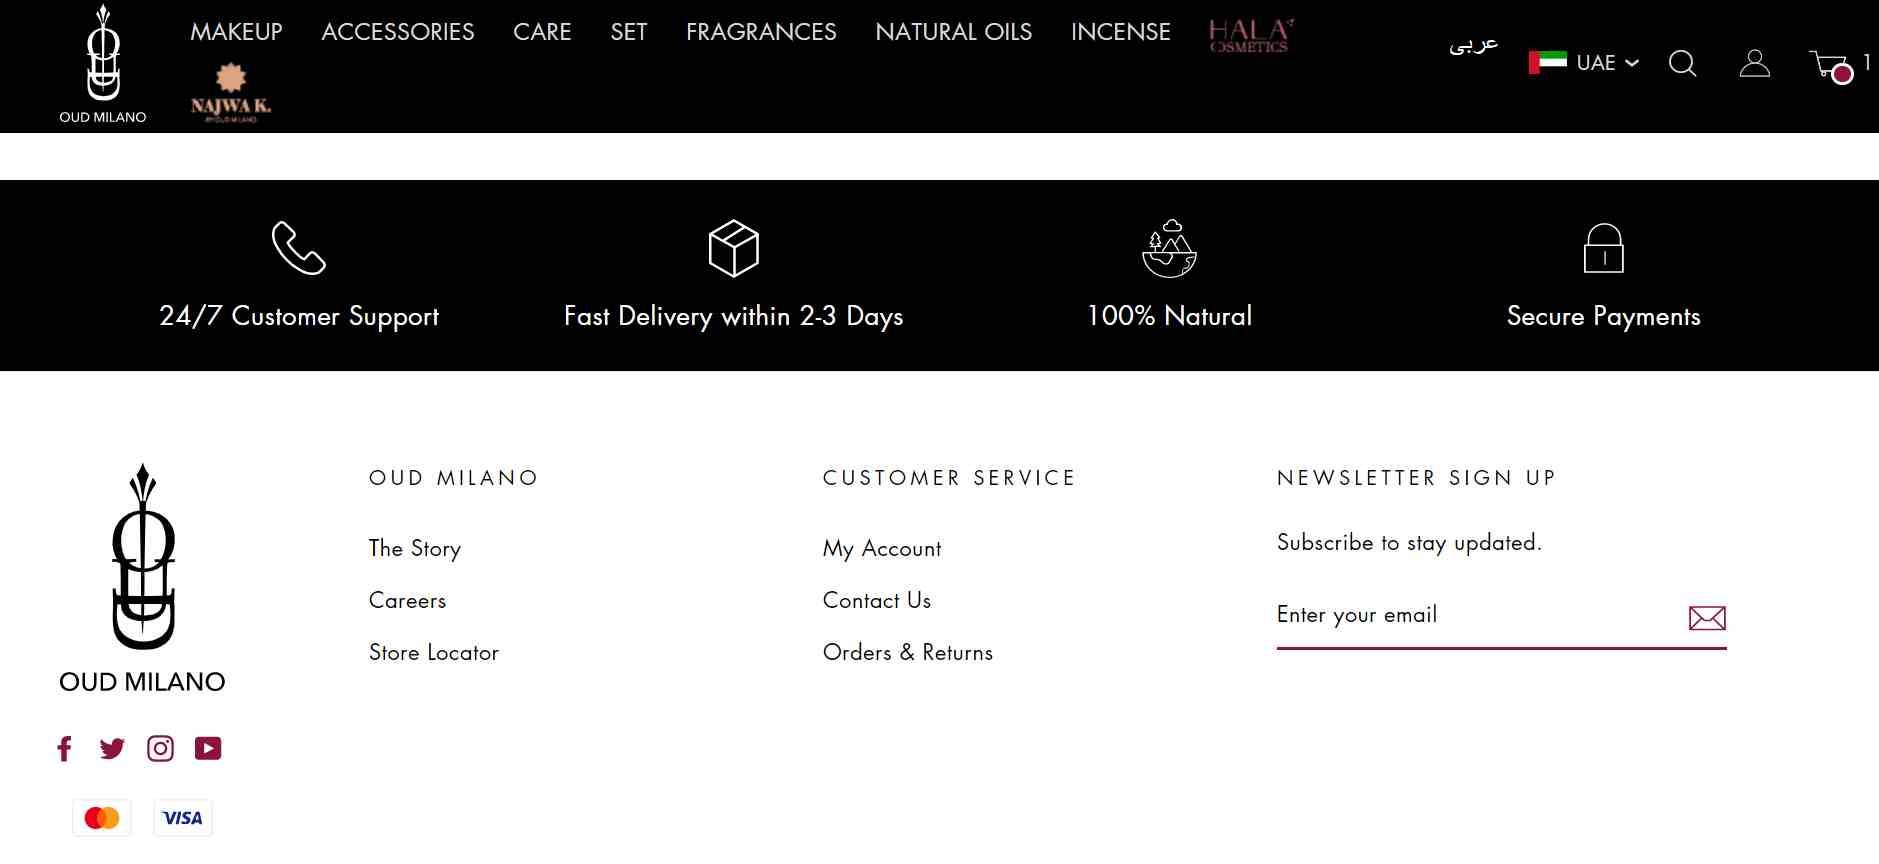Viewport: 1879px width, 864px height.
Task: Go to My Account link
Action: click(x=882, y=549)
